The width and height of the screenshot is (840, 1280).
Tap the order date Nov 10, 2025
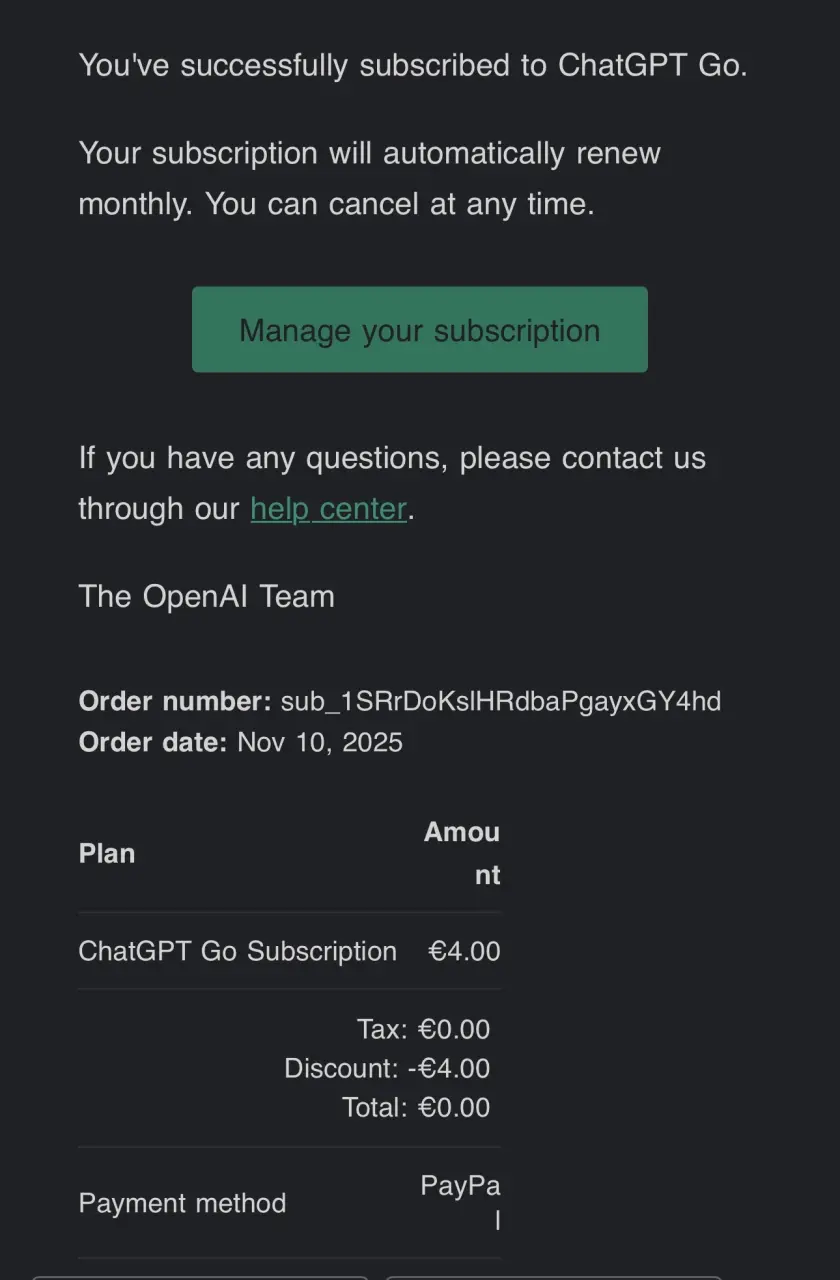(320, 742)
